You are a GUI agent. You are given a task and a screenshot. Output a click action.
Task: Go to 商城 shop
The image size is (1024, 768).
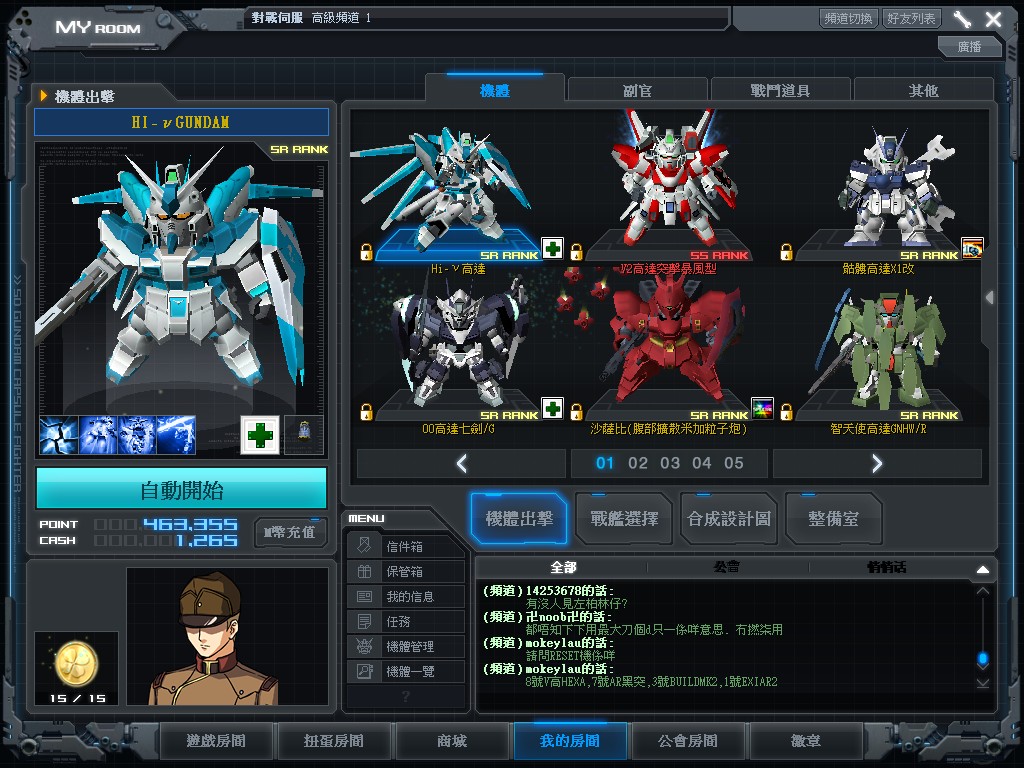[452, 741]
